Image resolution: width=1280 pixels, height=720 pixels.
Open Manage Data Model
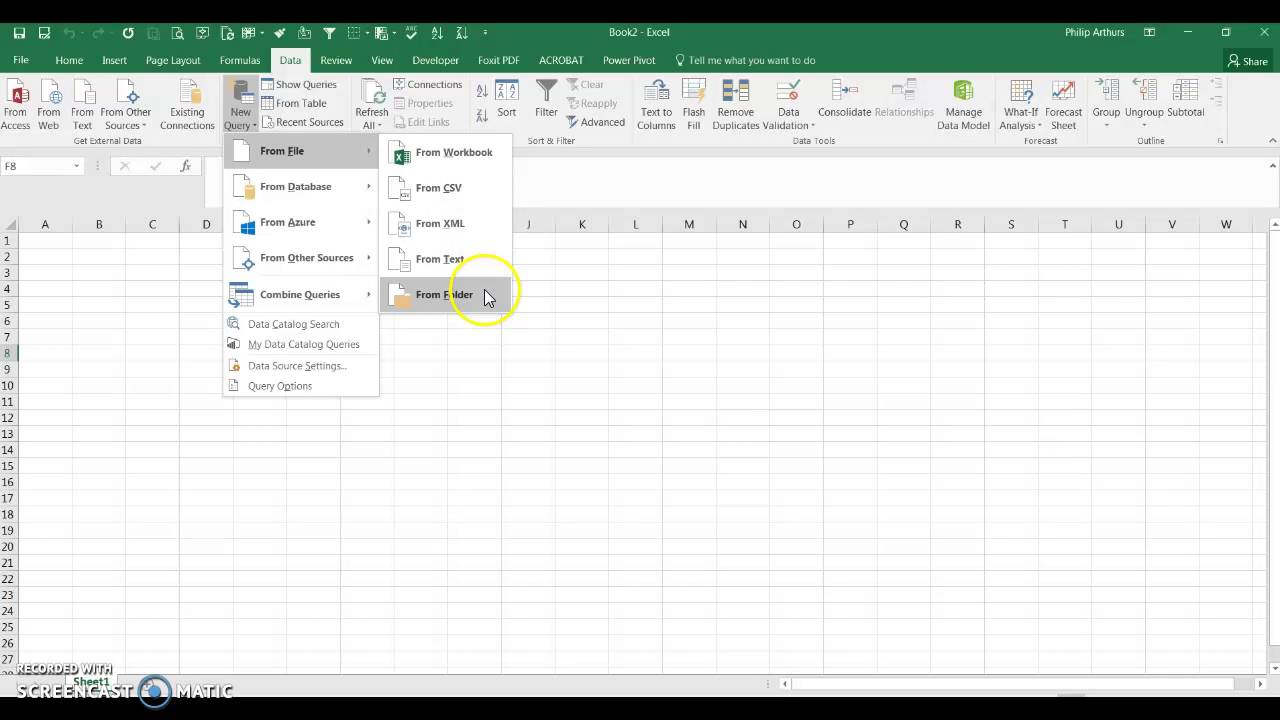click(963, 105)
